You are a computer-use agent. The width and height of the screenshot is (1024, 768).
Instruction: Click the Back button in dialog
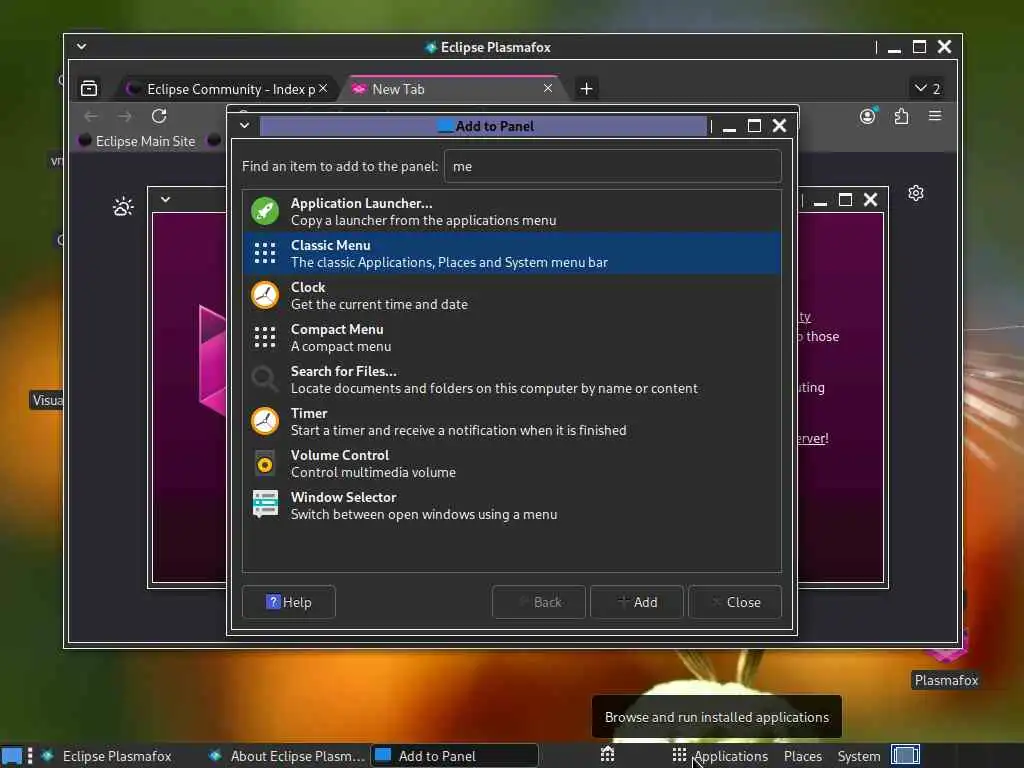[x=539, y=601]
